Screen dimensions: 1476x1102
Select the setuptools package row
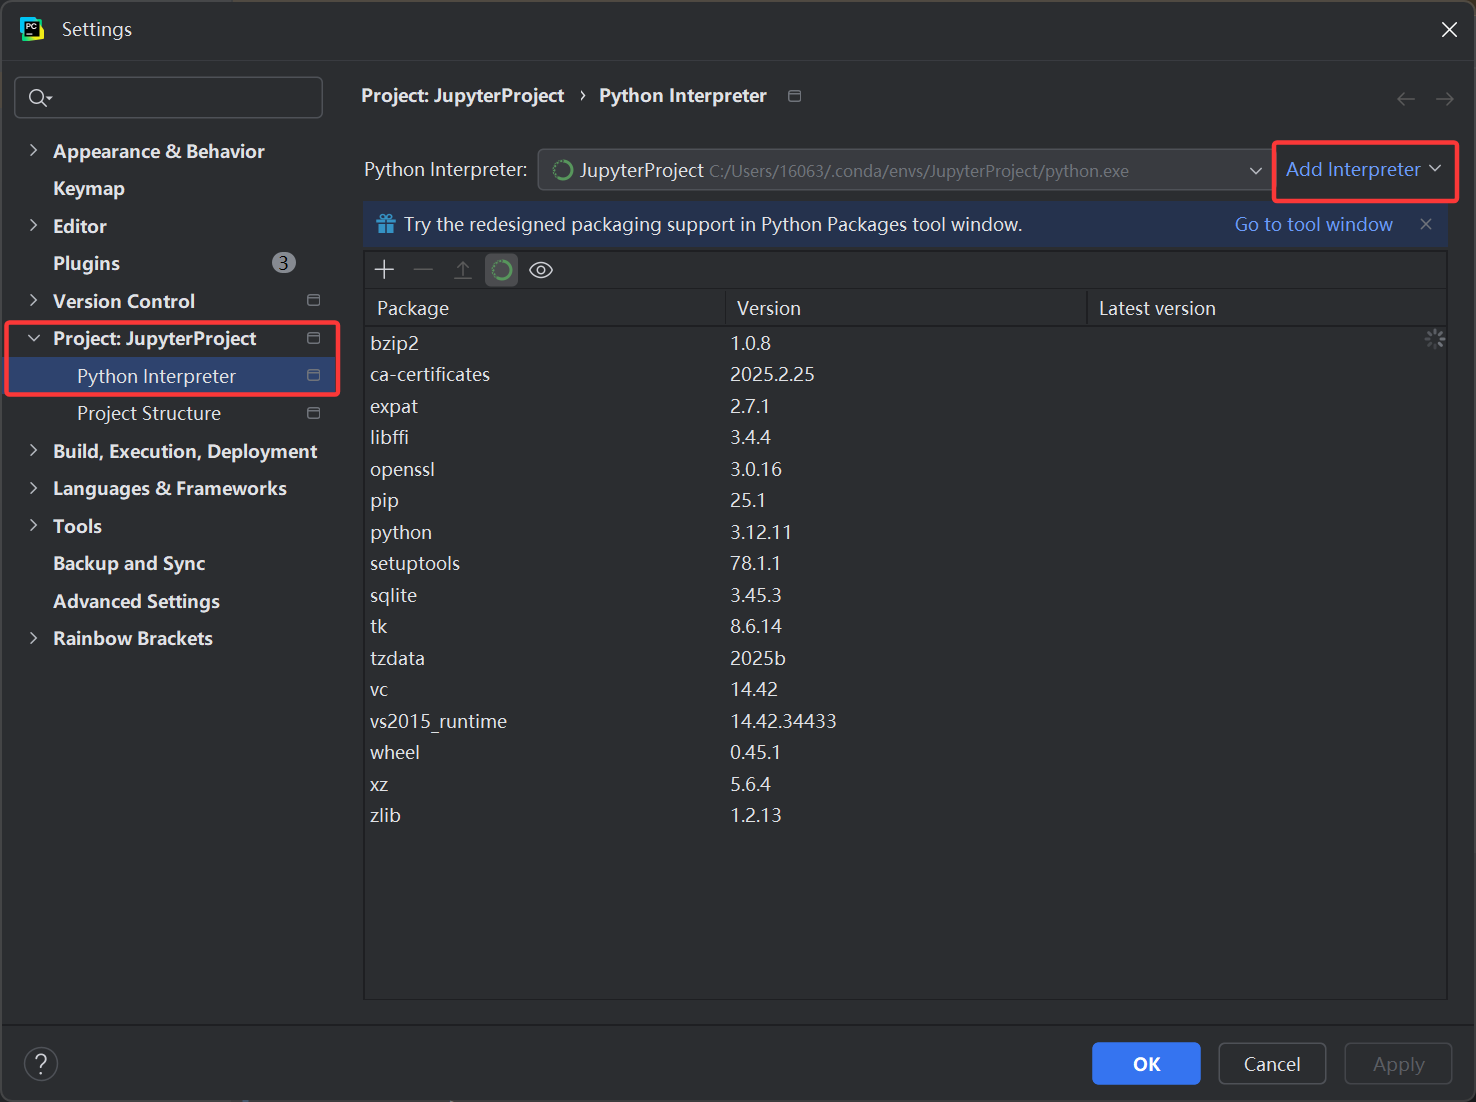pos(905,563)
